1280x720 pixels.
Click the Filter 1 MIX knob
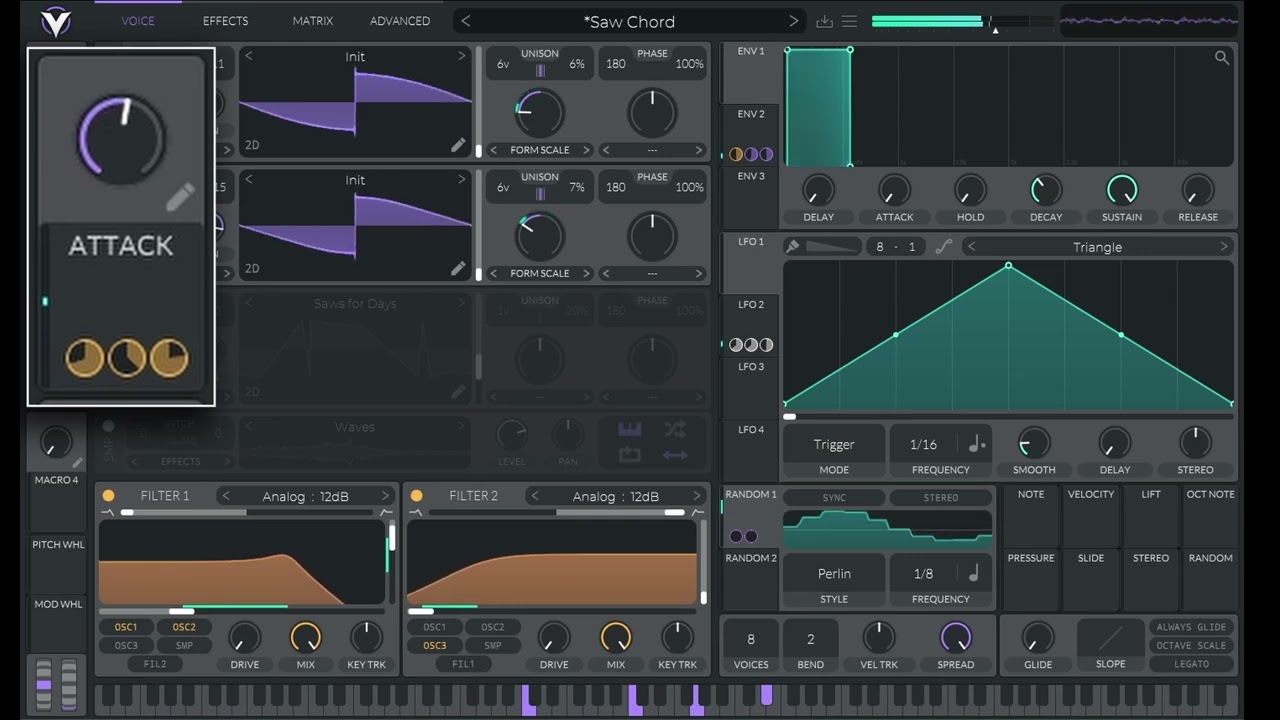(306, 637)
